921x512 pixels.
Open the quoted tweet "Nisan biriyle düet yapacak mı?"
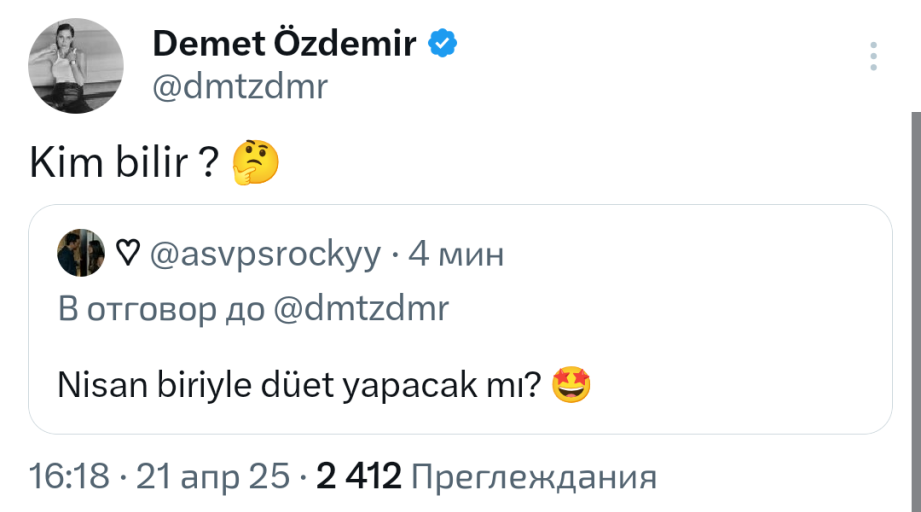[300, 384]
